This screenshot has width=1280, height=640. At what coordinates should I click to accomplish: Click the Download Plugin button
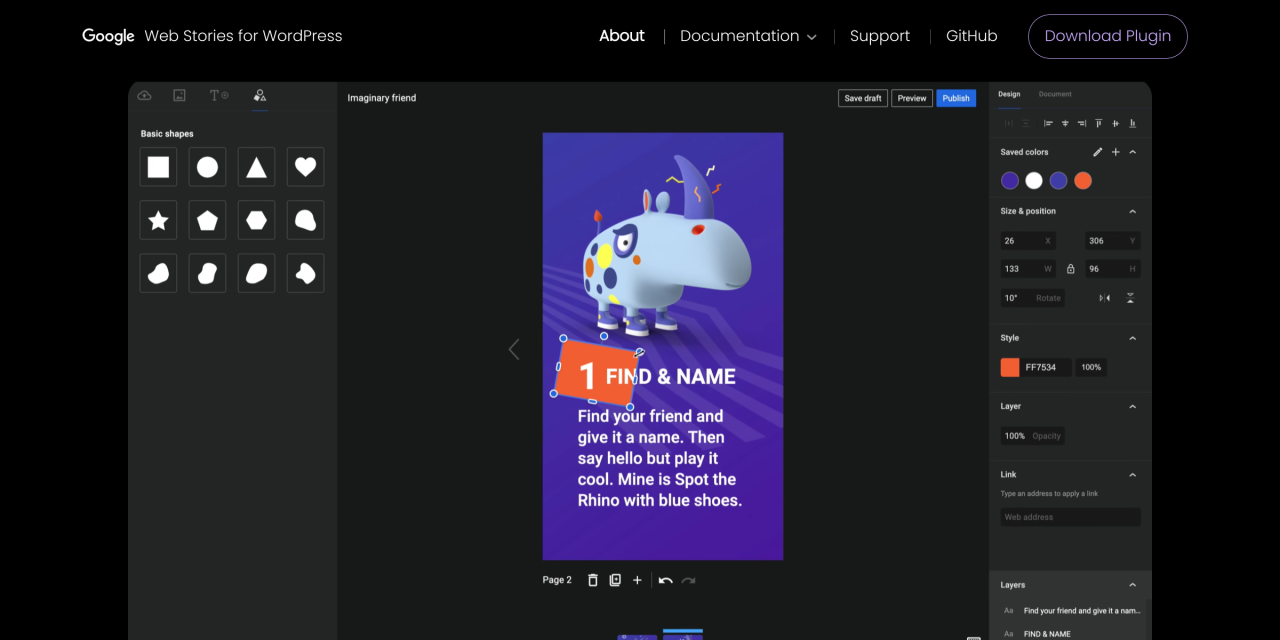1107,36
